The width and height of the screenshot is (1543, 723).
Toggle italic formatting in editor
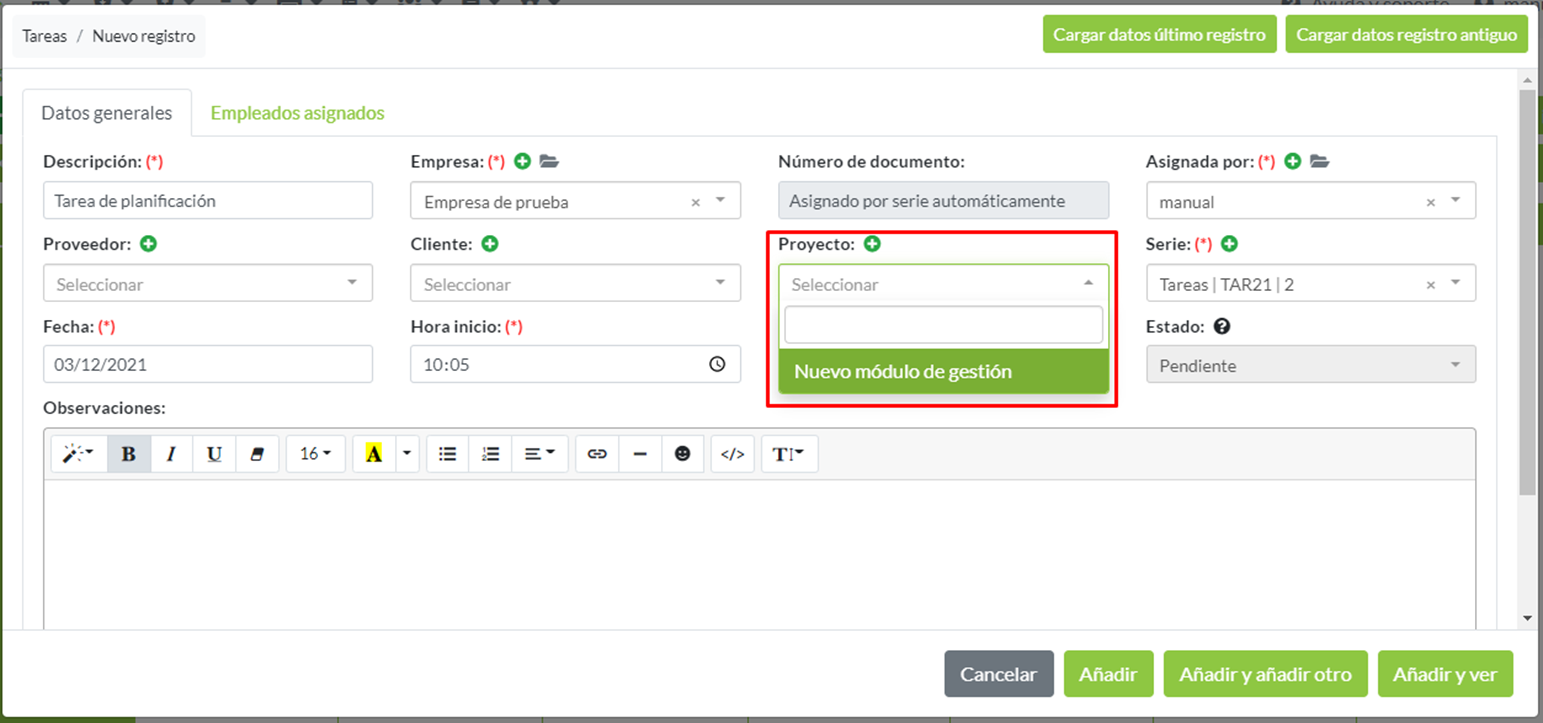(171, 454)
